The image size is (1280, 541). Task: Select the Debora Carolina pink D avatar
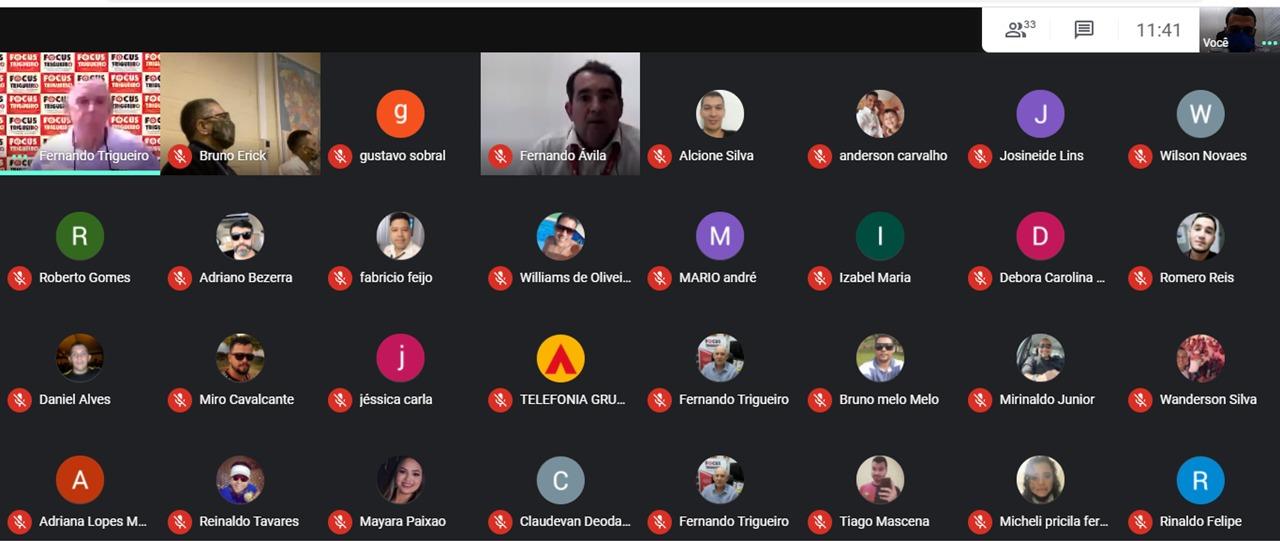click(x=1040, y=236)
